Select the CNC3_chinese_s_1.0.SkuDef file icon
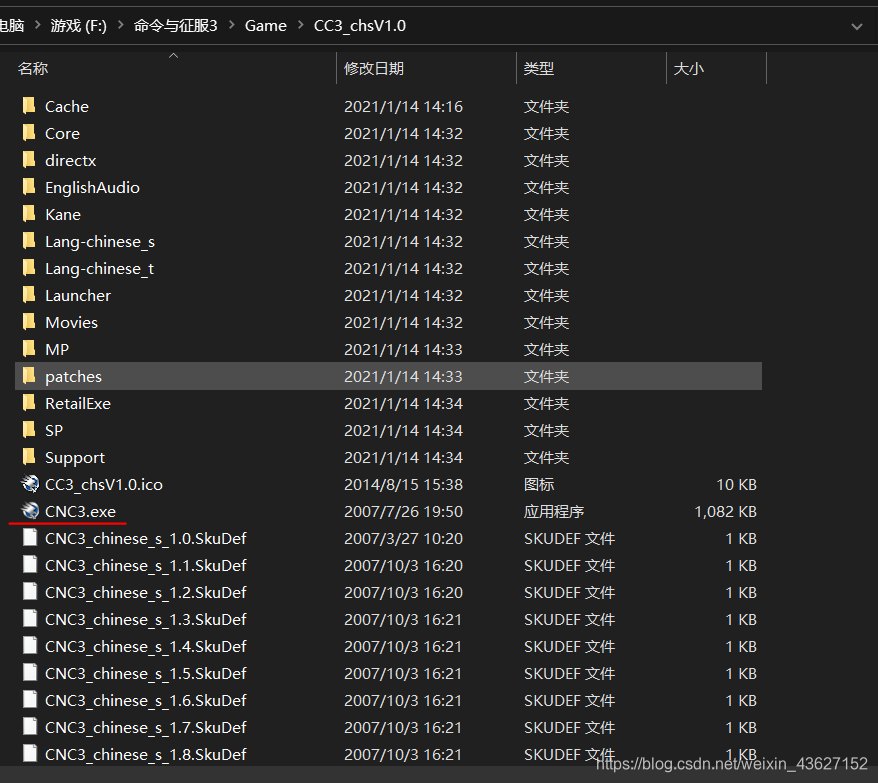Screen dimensions: 878x783 pyautogui.click(x=30, y=538)
